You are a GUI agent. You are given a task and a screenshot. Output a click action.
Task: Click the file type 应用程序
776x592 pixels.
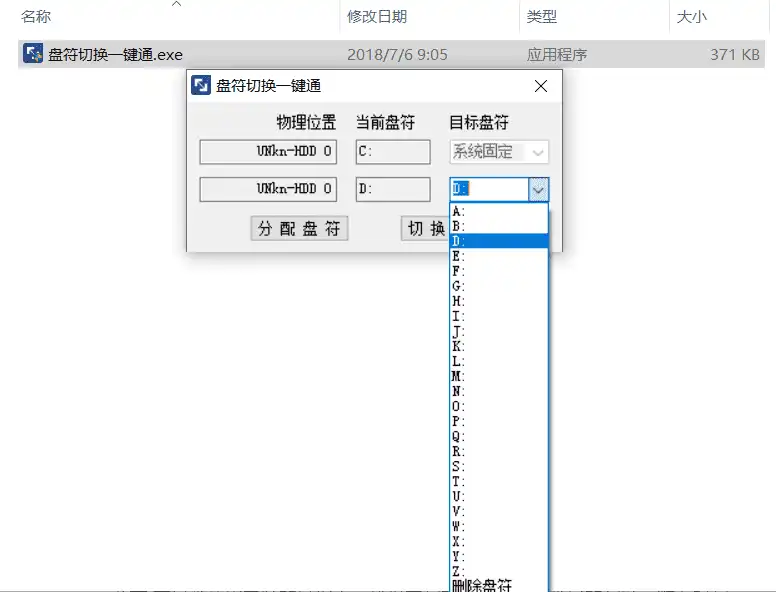click(557, 54)
